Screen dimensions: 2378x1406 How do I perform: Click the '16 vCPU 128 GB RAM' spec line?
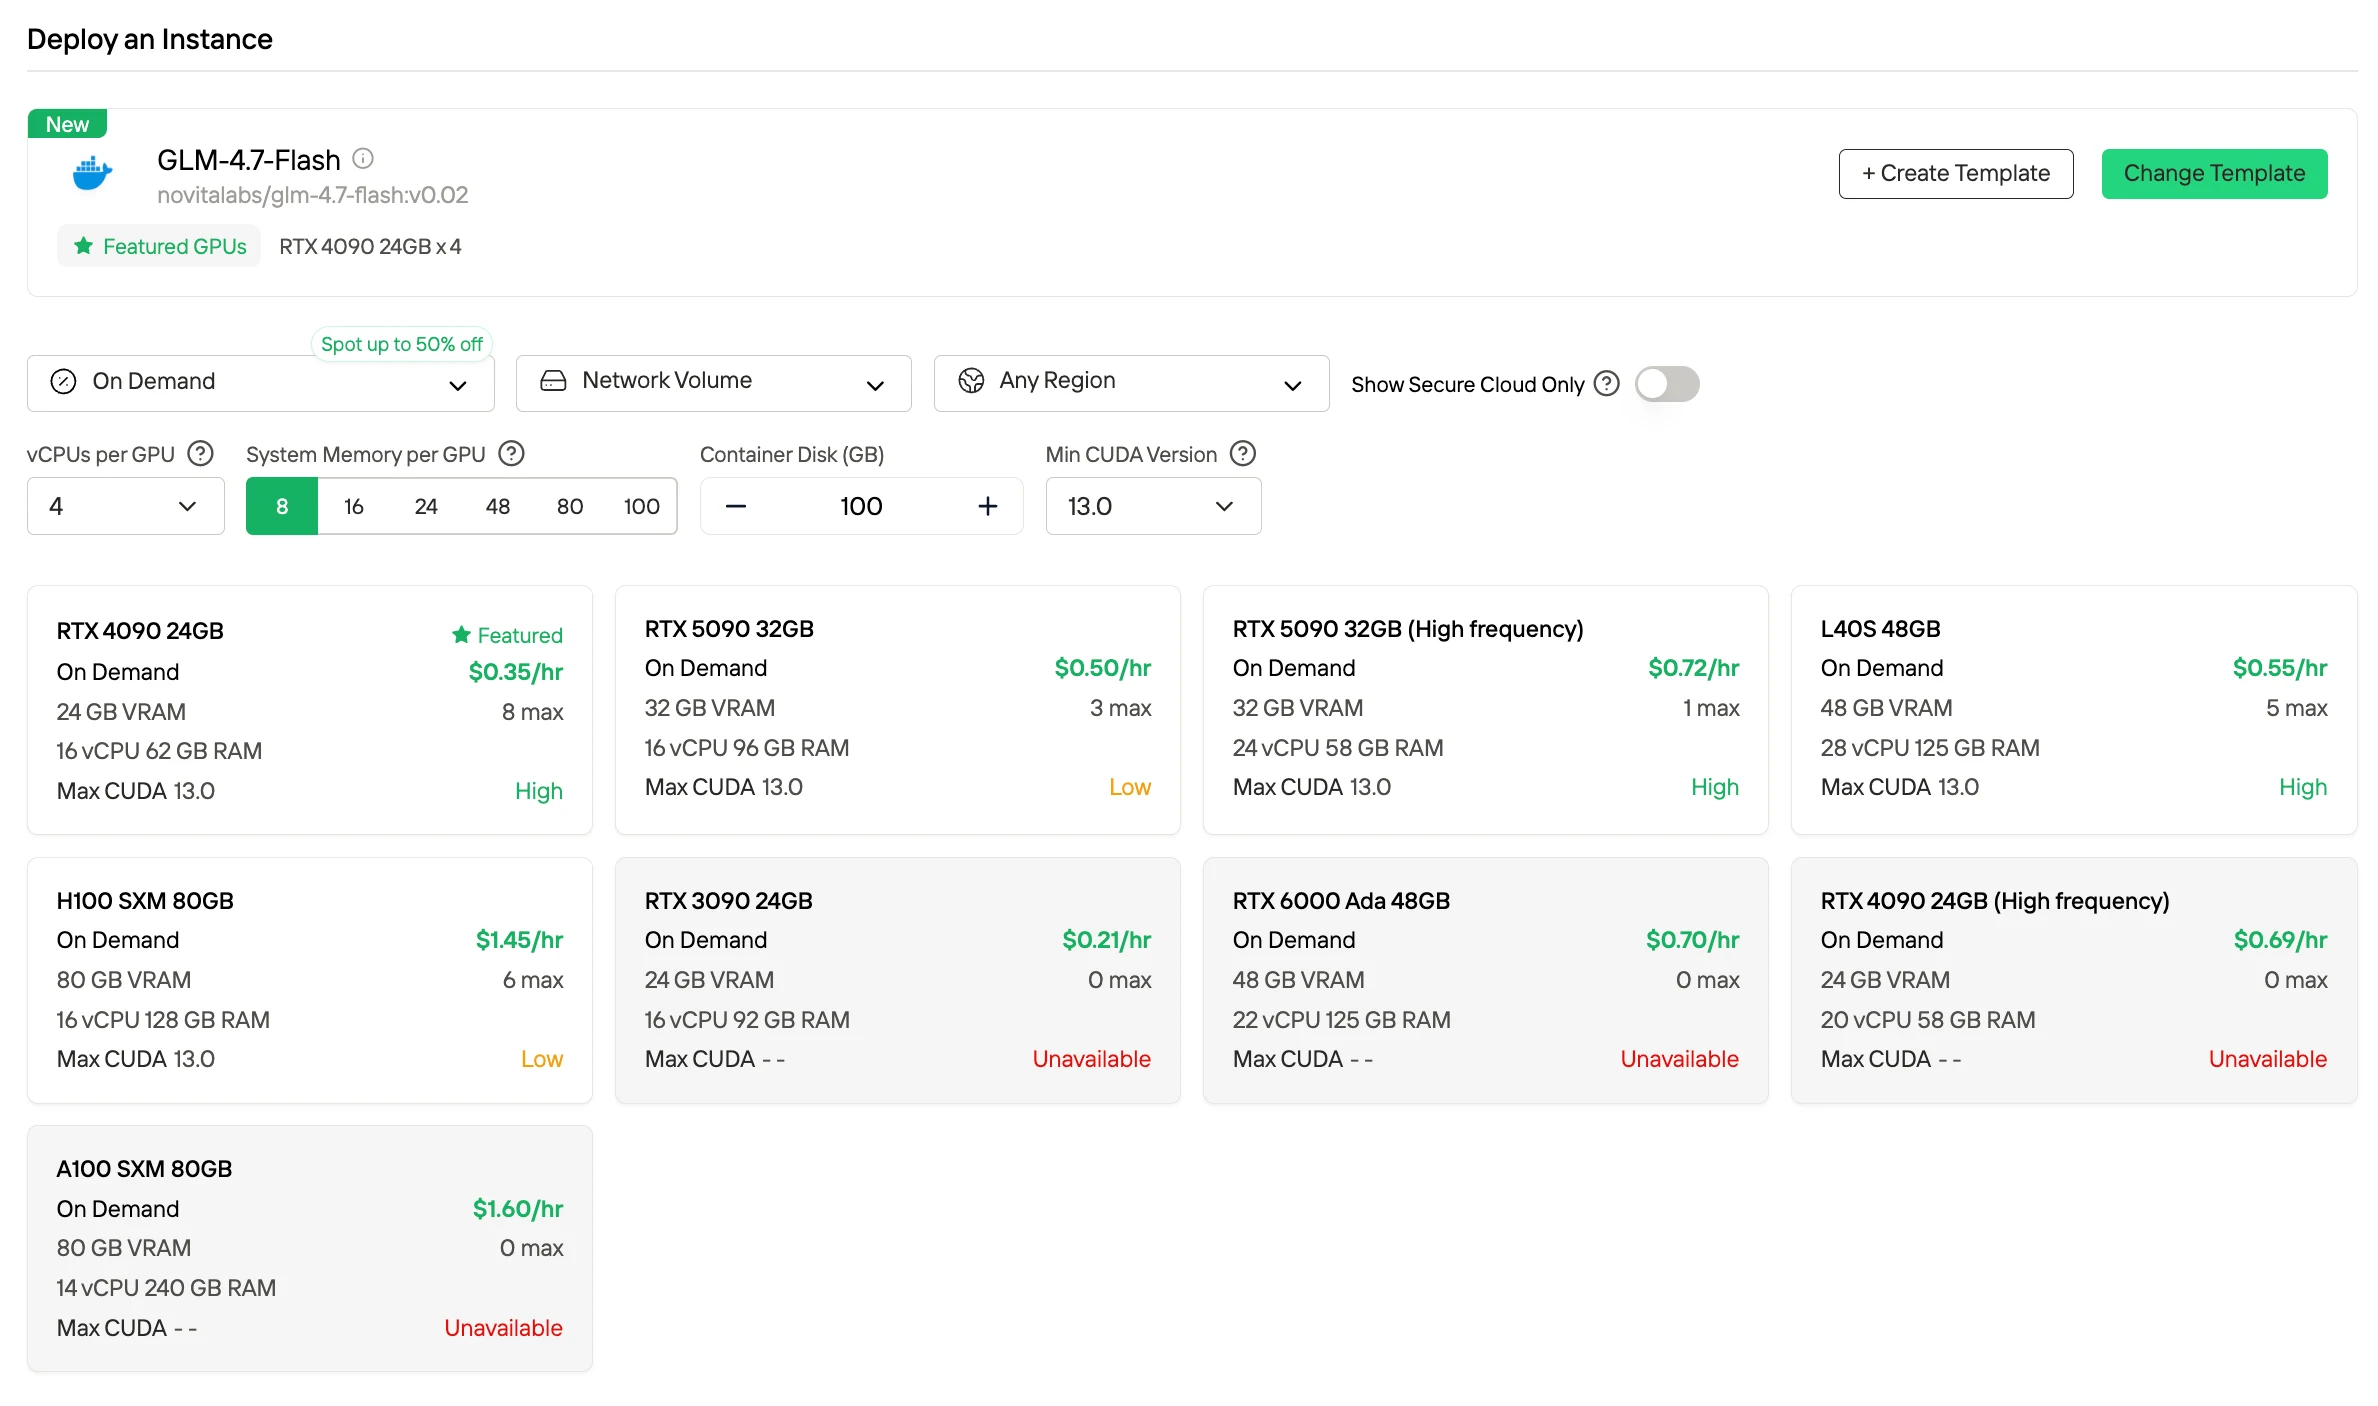coord(163,1020)
